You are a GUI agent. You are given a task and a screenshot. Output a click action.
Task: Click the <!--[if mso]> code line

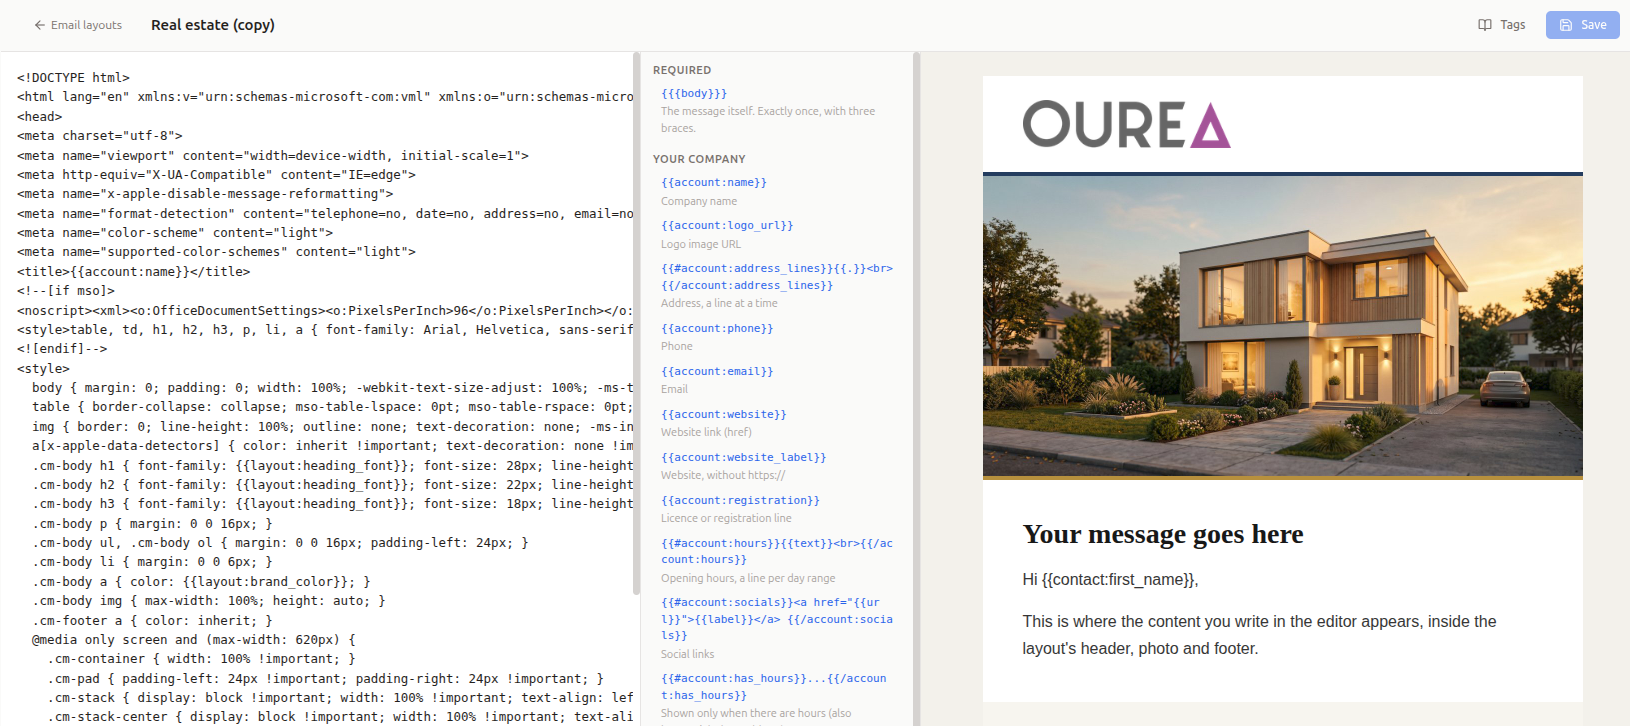coord(66,291)
